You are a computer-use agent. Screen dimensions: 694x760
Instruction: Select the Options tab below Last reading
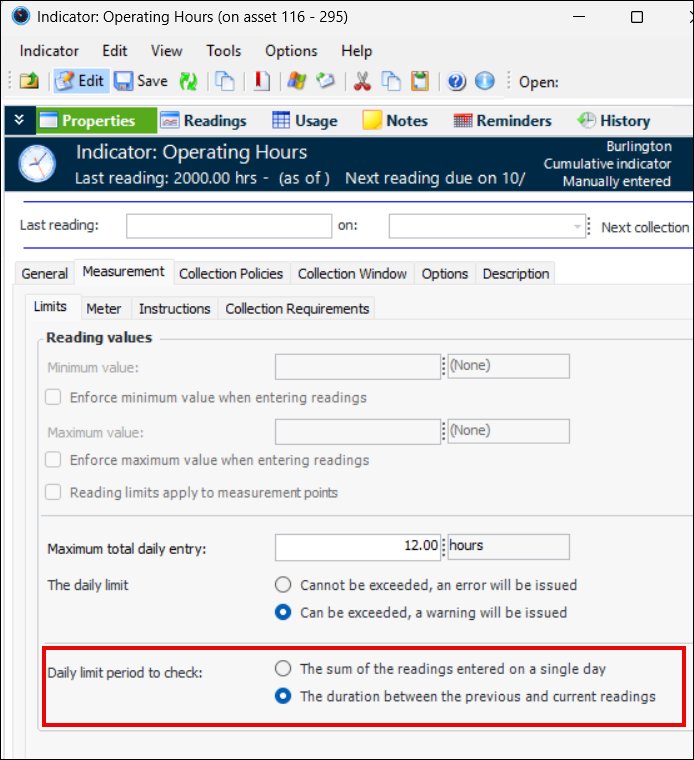[445, 273]
